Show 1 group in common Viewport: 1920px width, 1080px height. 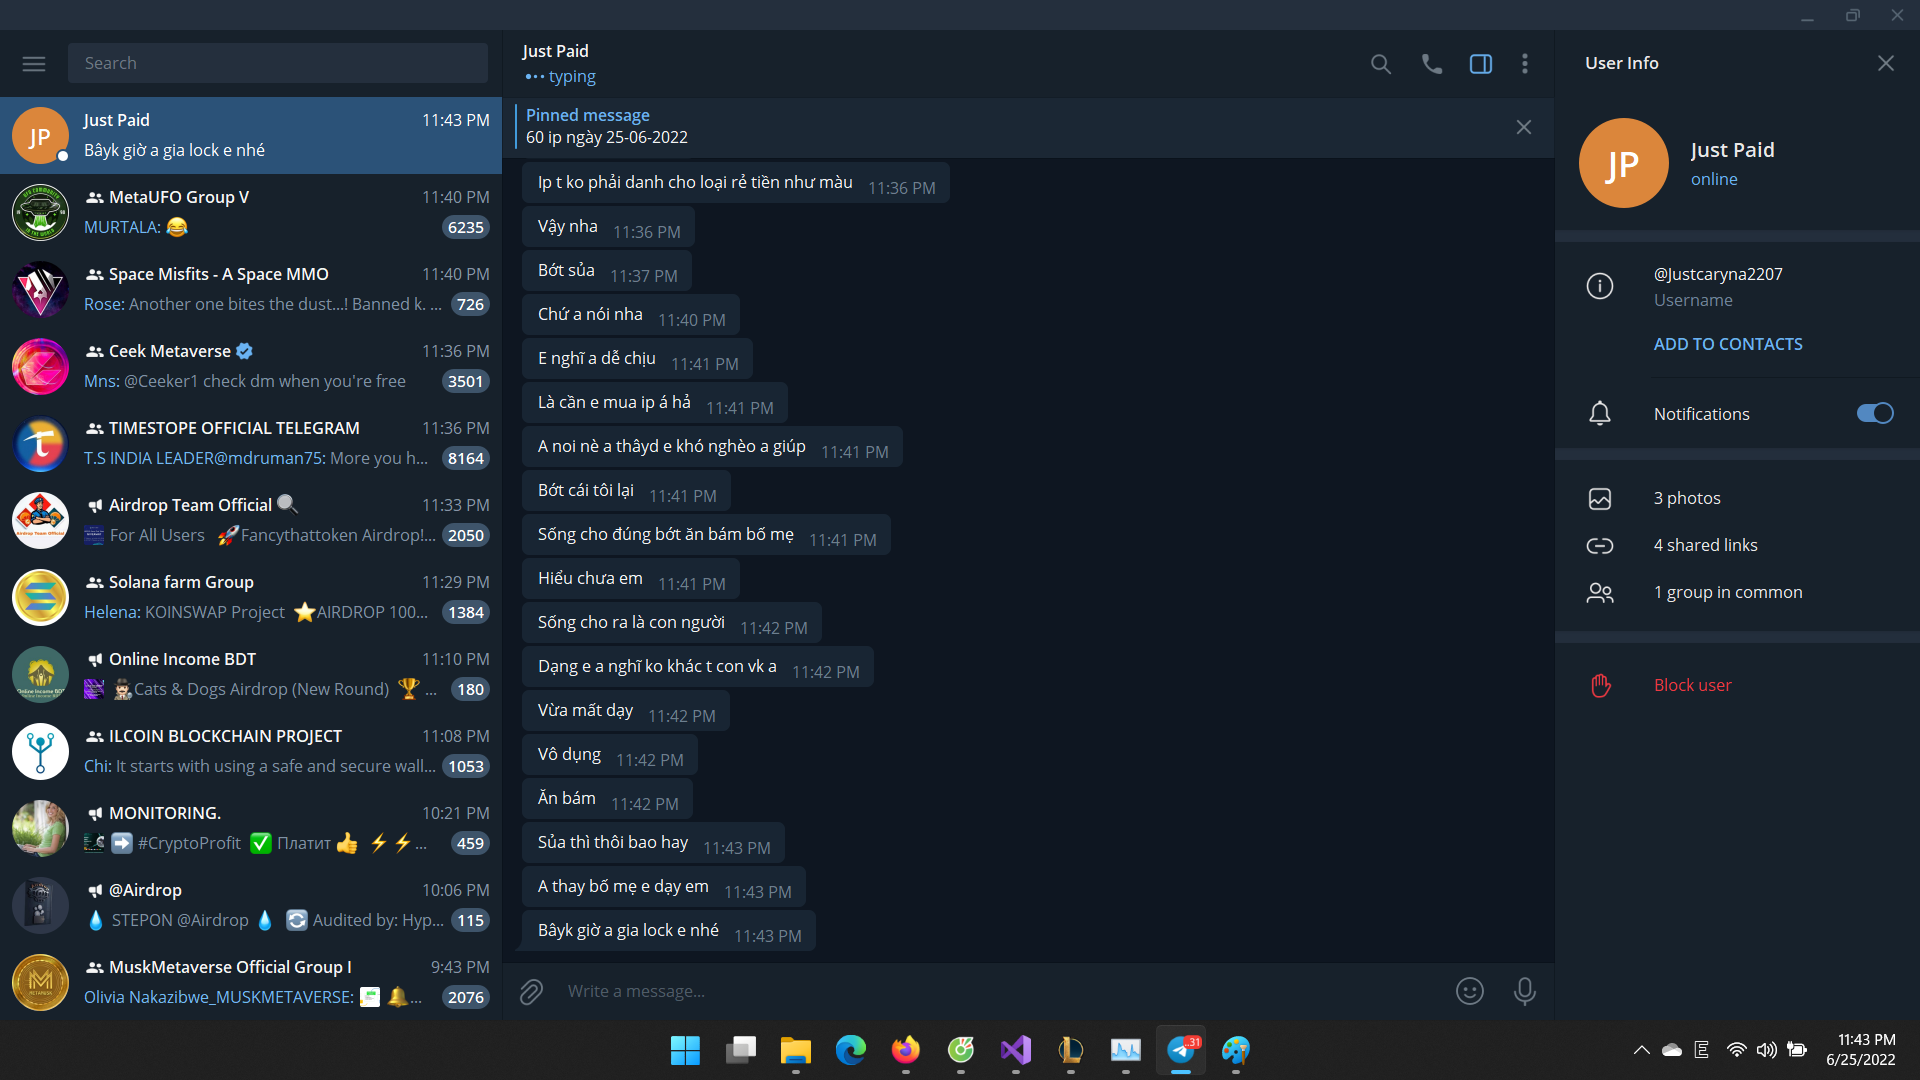1727,592
